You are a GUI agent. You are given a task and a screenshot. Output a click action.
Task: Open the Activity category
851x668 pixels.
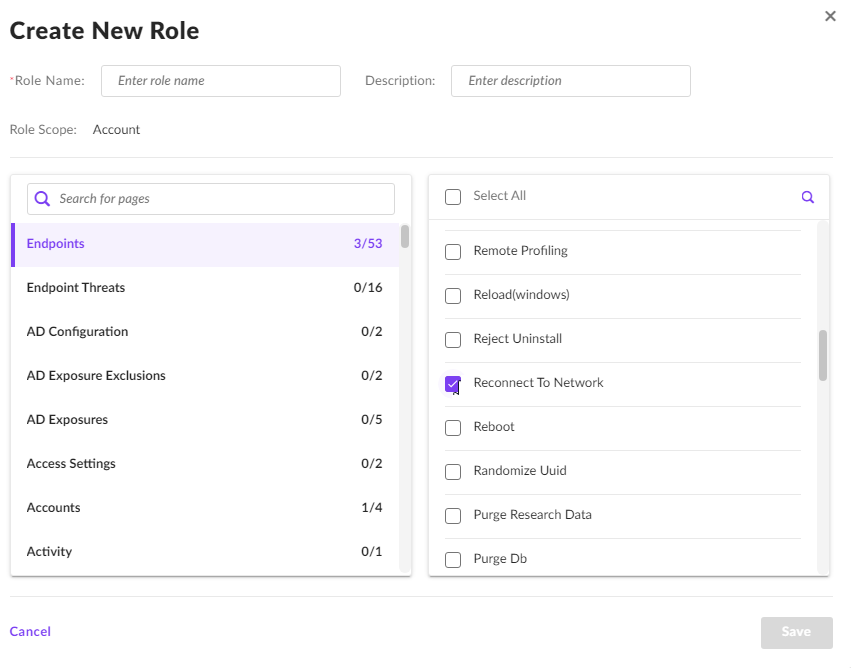coord(205,552)
